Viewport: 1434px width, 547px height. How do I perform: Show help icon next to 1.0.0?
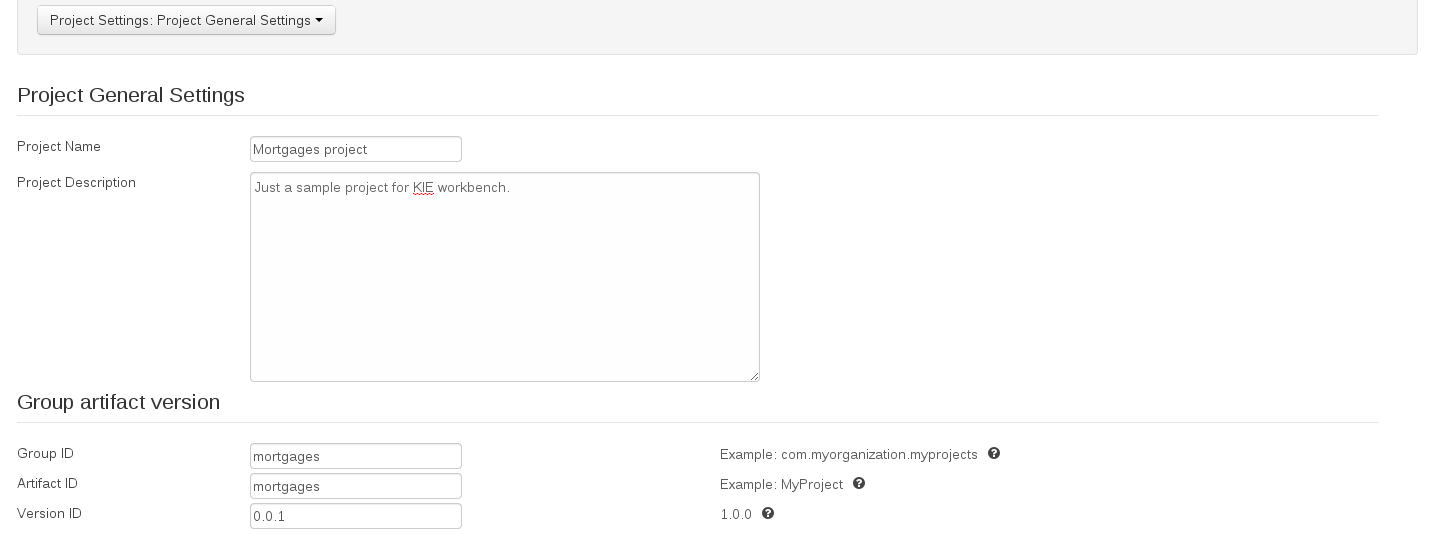pos(768,514)
